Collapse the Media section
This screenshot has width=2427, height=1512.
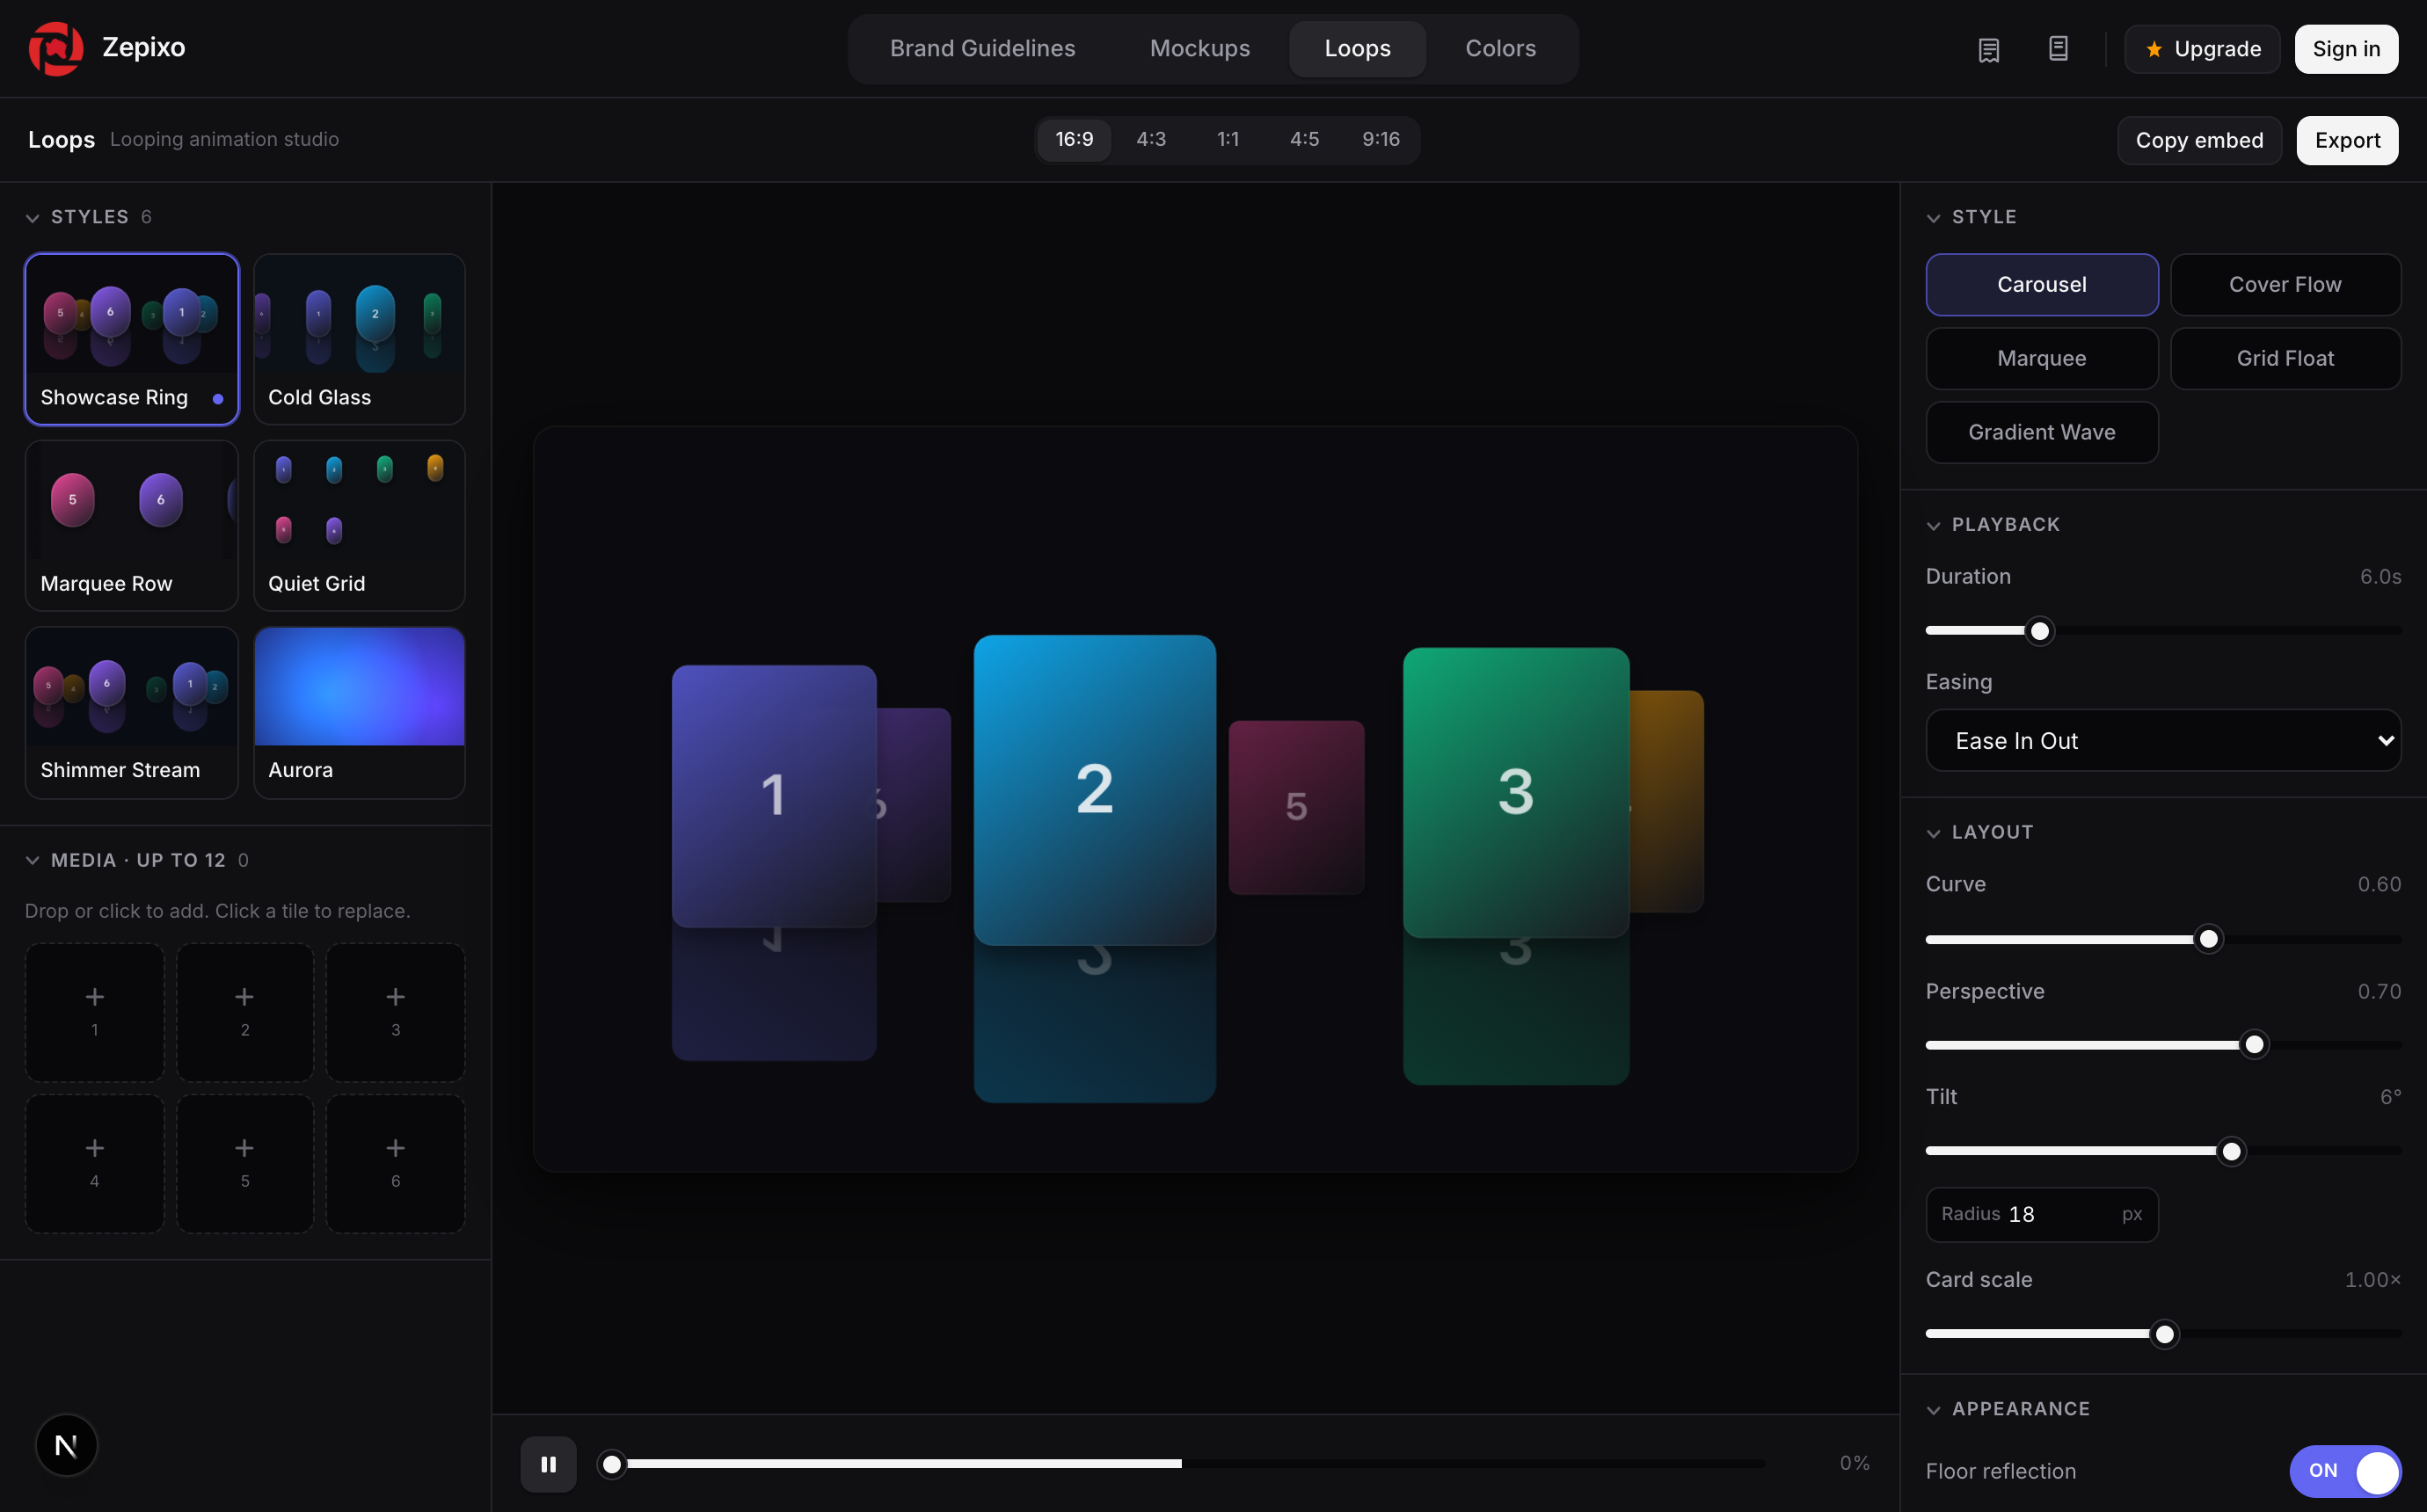point(32,860)
